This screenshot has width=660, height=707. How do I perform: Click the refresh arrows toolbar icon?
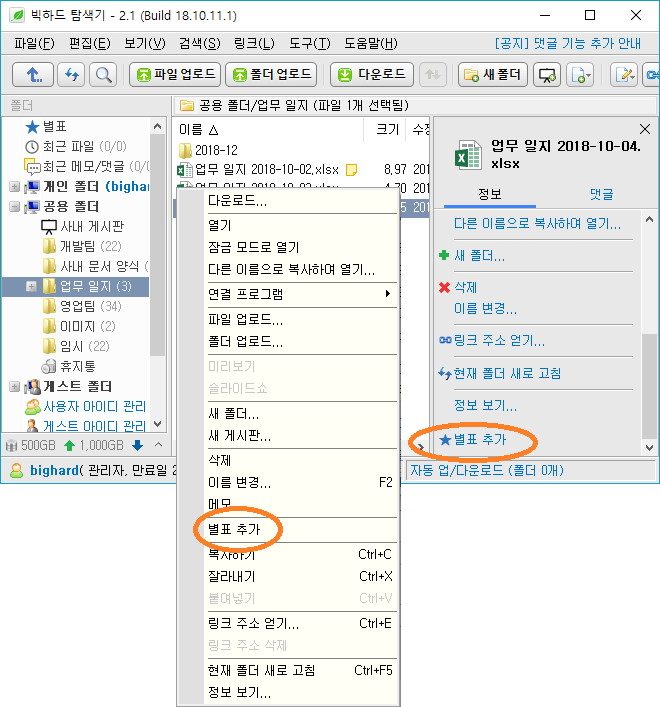[x=71, y=74]
